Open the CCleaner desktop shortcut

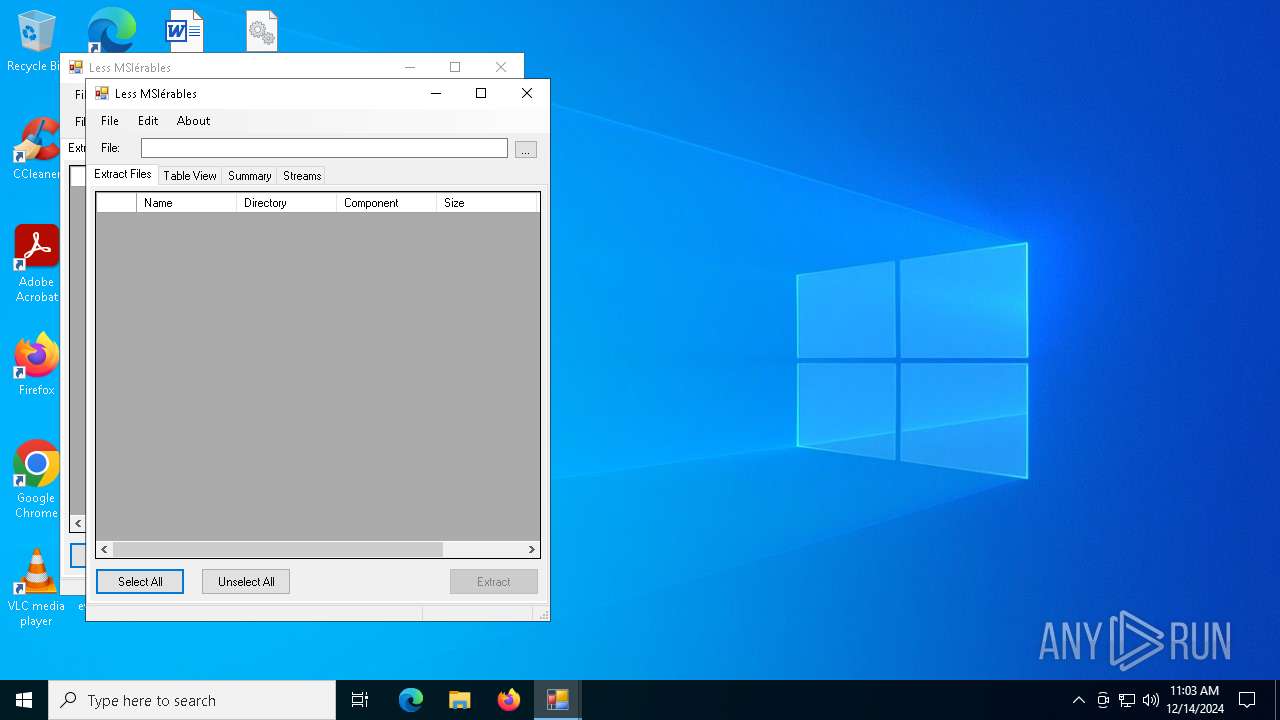tap(36, 148)
